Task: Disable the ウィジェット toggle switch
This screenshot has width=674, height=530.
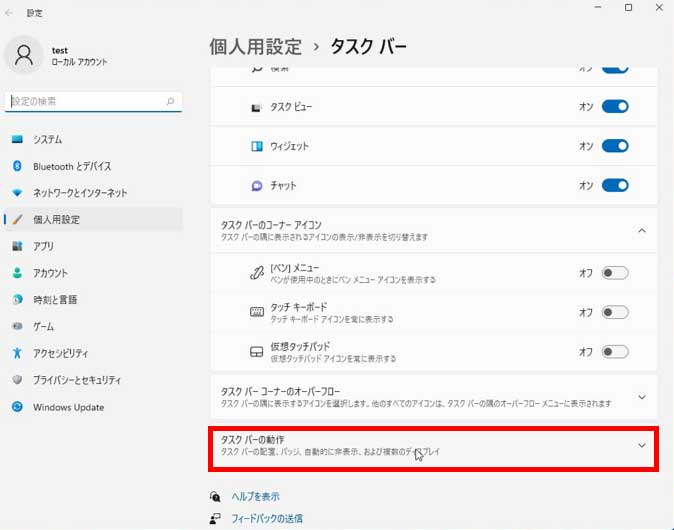Action: click(x=614, y=146)
